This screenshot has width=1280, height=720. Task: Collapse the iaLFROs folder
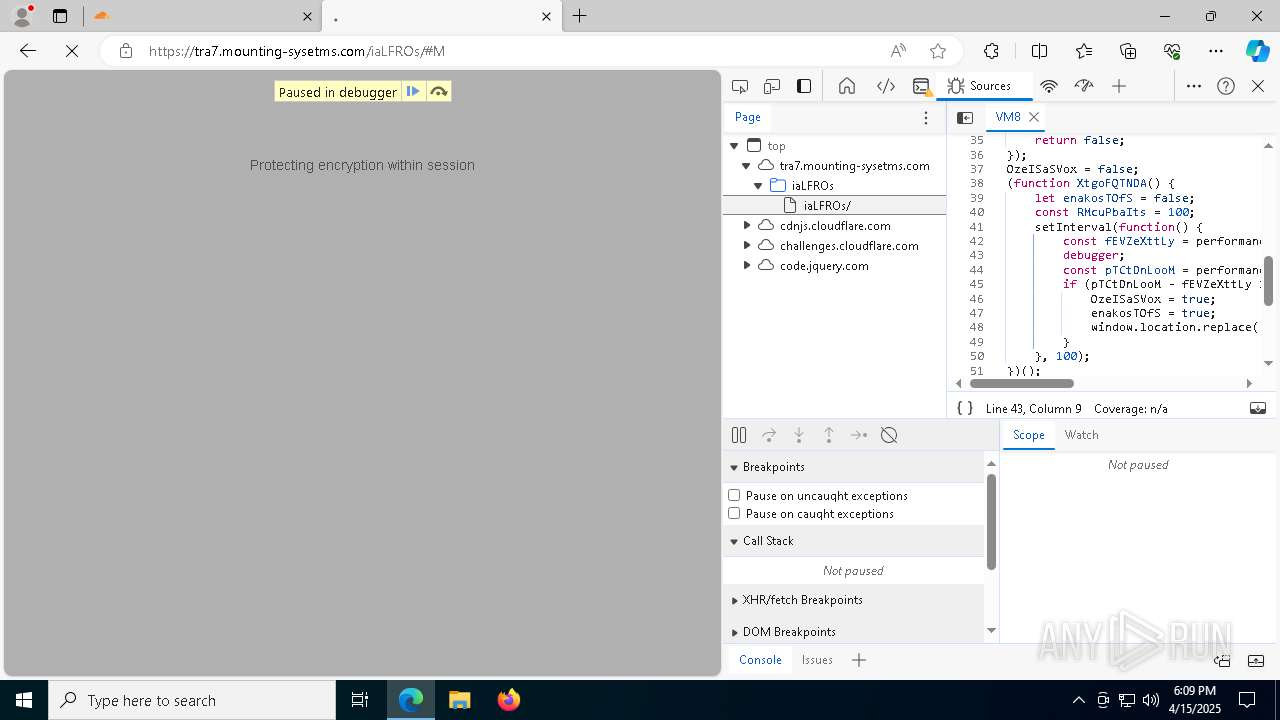click(758, 186)
